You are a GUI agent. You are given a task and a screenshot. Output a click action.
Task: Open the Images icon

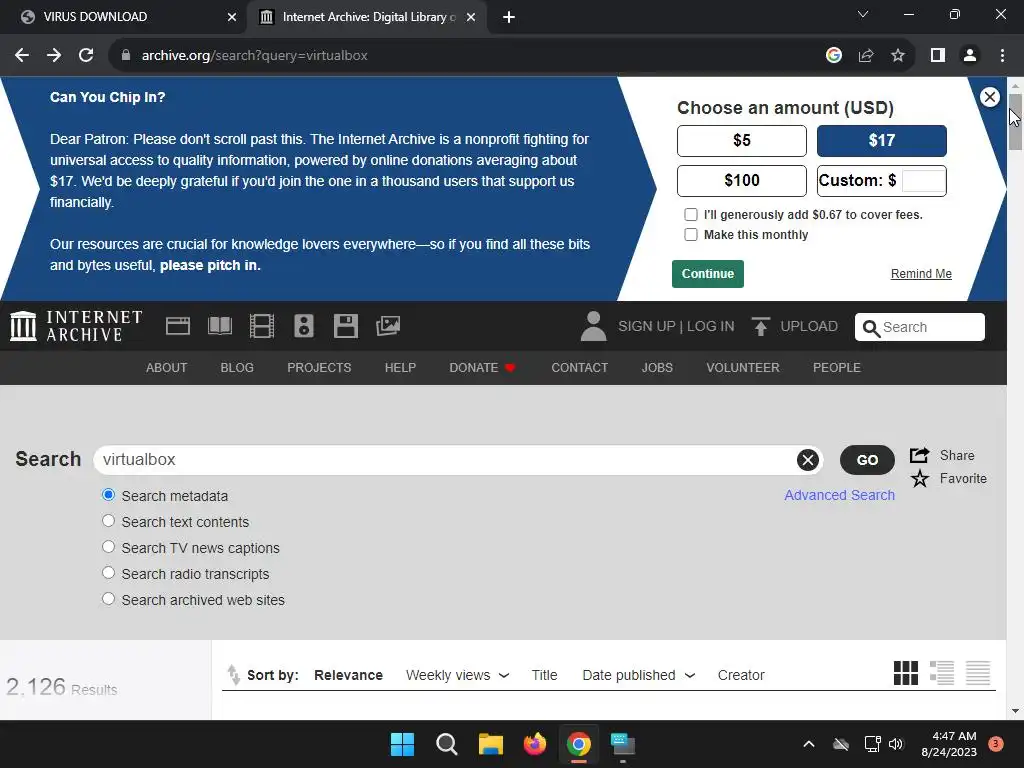[388, 326]
